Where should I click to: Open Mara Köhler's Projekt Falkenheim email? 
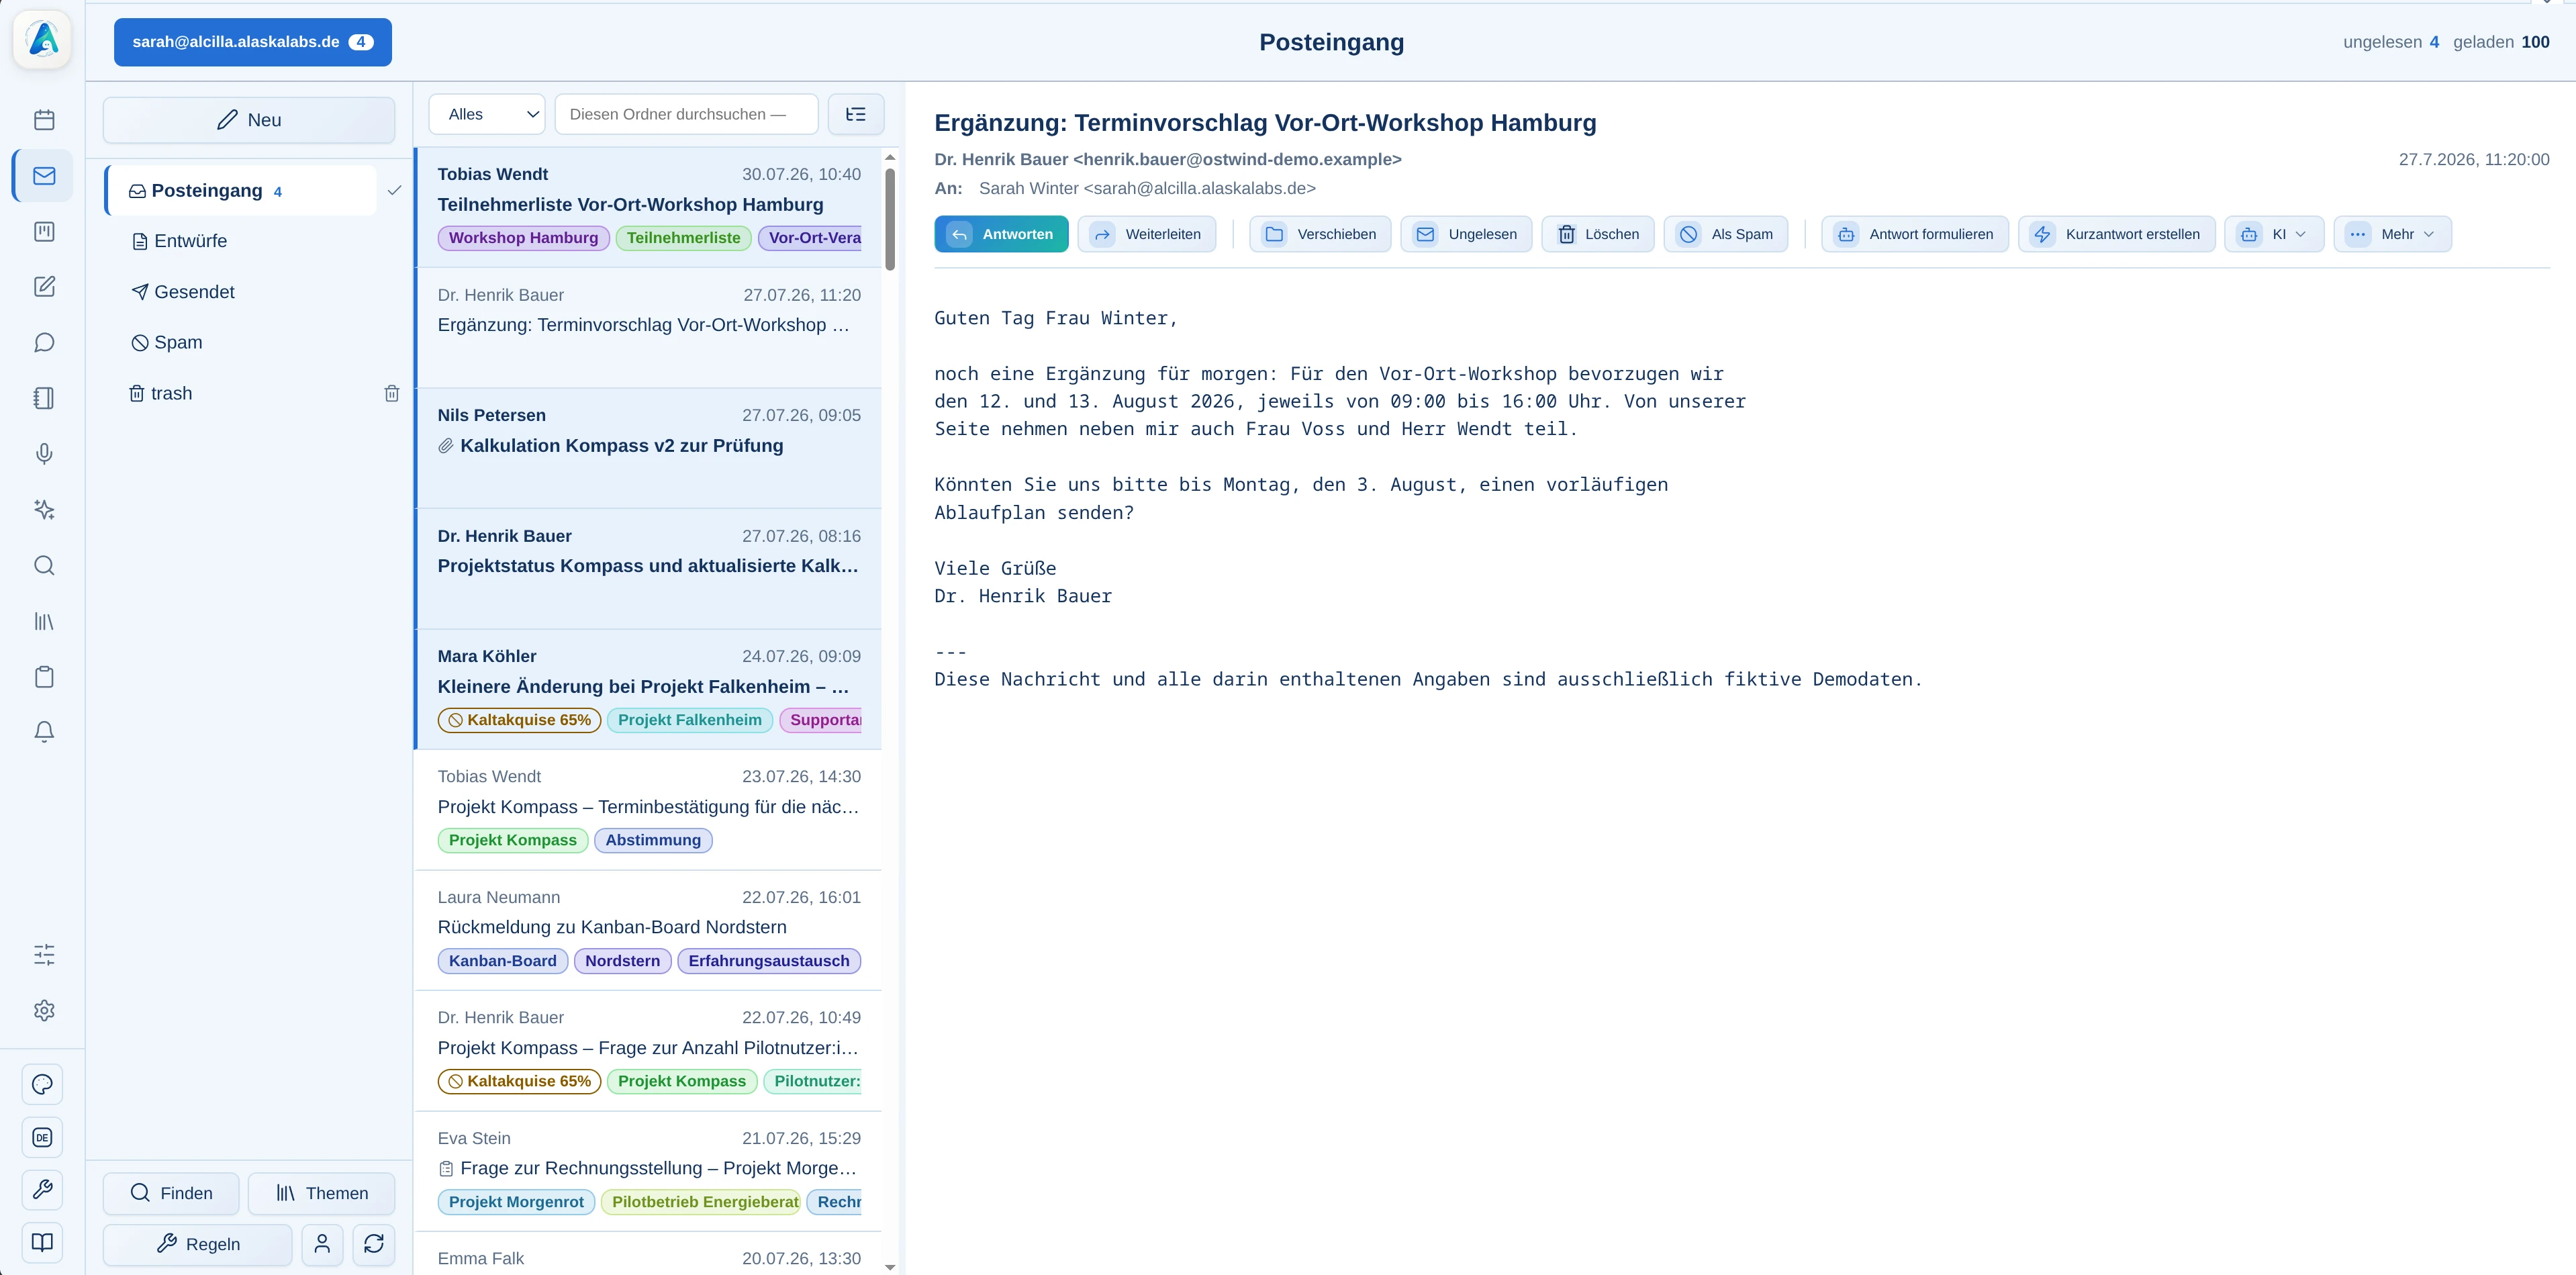[x=648, y=689]
